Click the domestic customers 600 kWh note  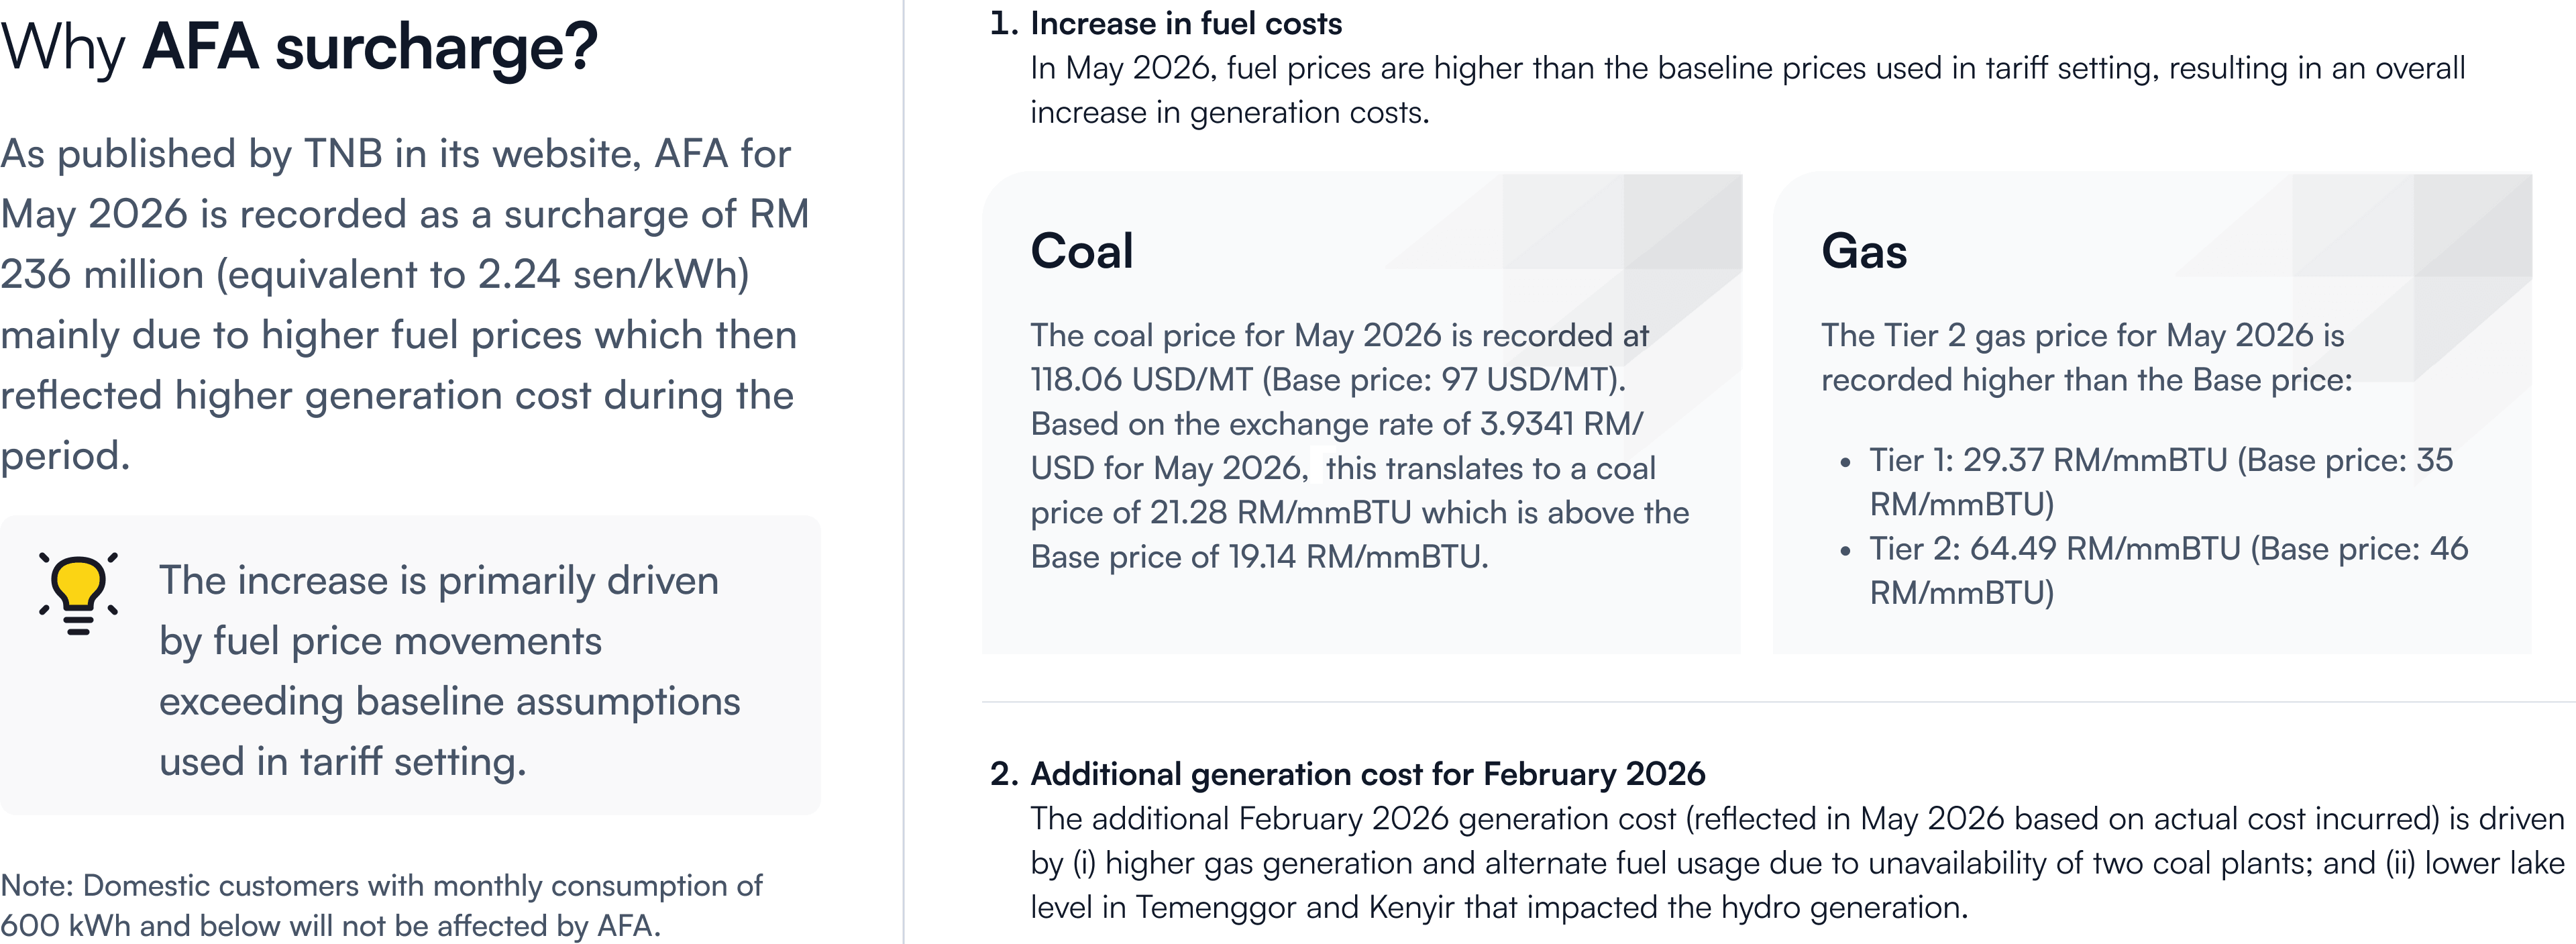[381, 905]
